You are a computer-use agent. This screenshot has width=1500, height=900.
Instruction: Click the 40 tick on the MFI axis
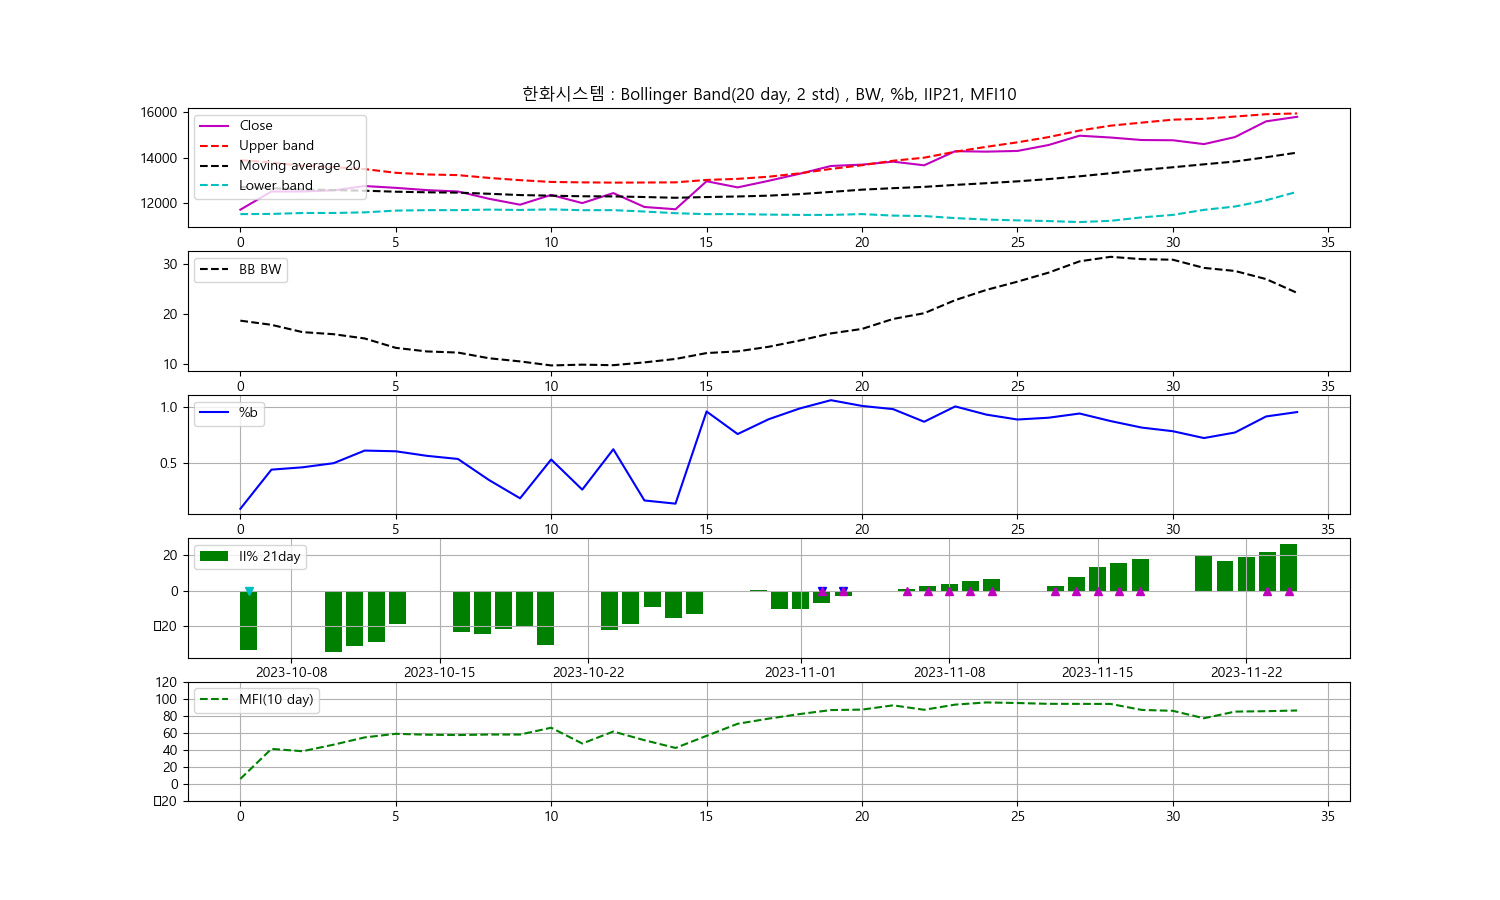(x=170, y=751)
